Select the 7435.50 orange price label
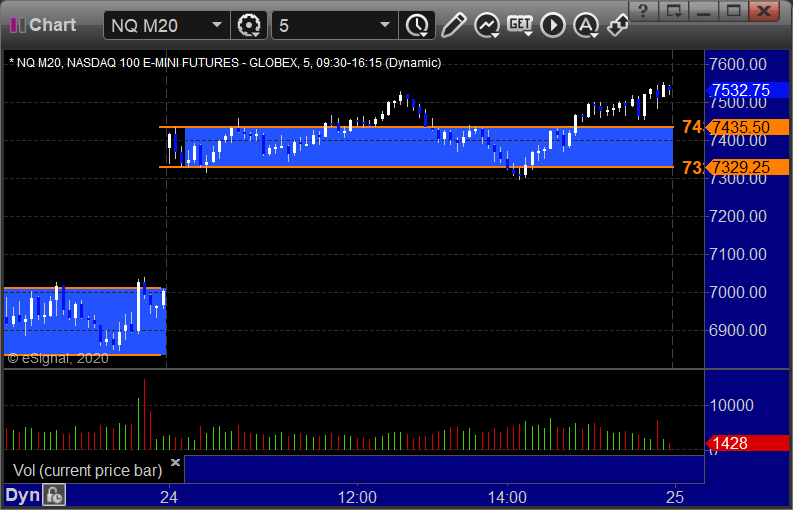Screen dimensions: 793x510 (747, 127)
